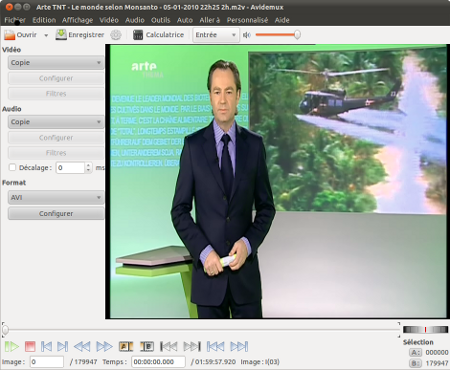450x370 pixels.
Task: Jump to next keyframe with double-right arrows
Action: pyautogui.click(x=104, y=347)
